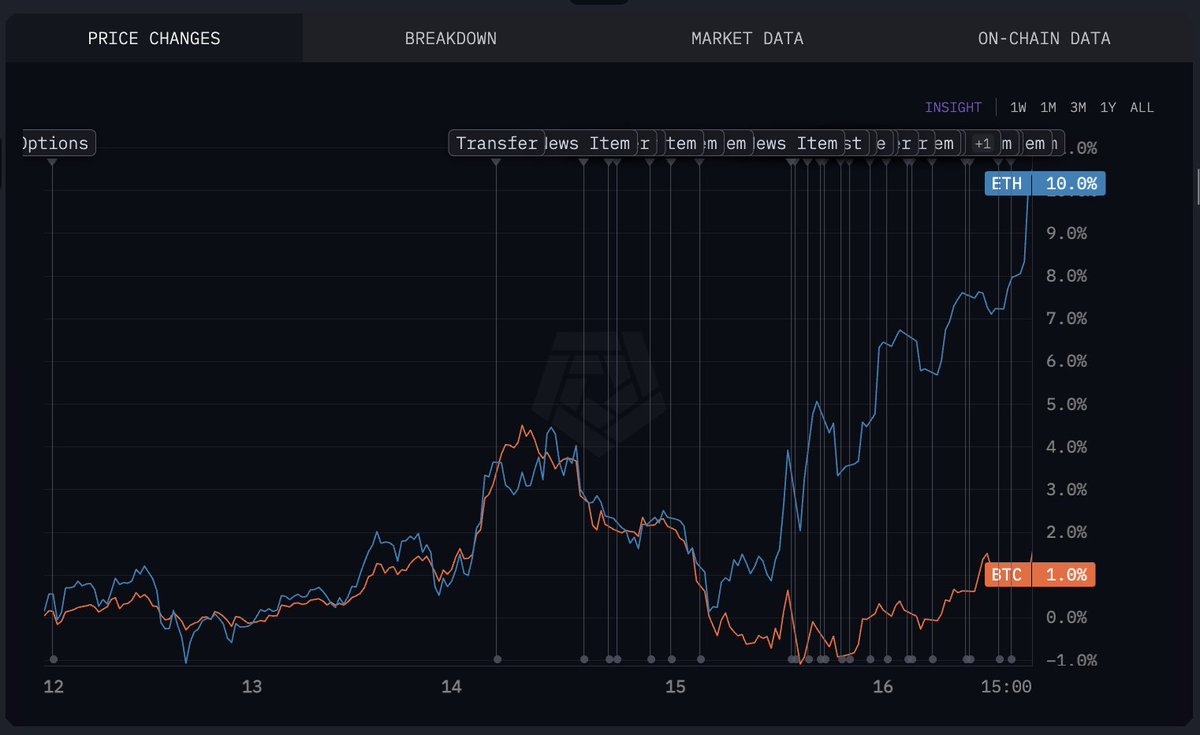This screenshot has height=735, width=1200.
Task: Click the Options marker dot on axis
Action: point(53,659)
